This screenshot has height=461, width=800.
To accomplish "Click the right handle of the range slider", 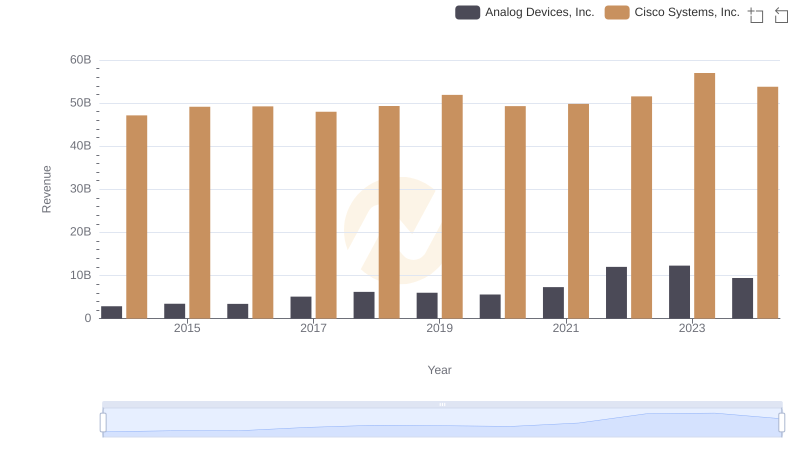I will (x=782, y=423).
